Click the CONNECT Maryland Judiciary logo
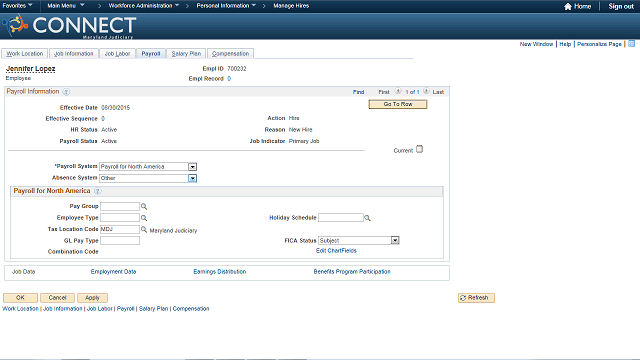Image resolution: width=640 pixels, height=360 pixels. pos(69,27)
